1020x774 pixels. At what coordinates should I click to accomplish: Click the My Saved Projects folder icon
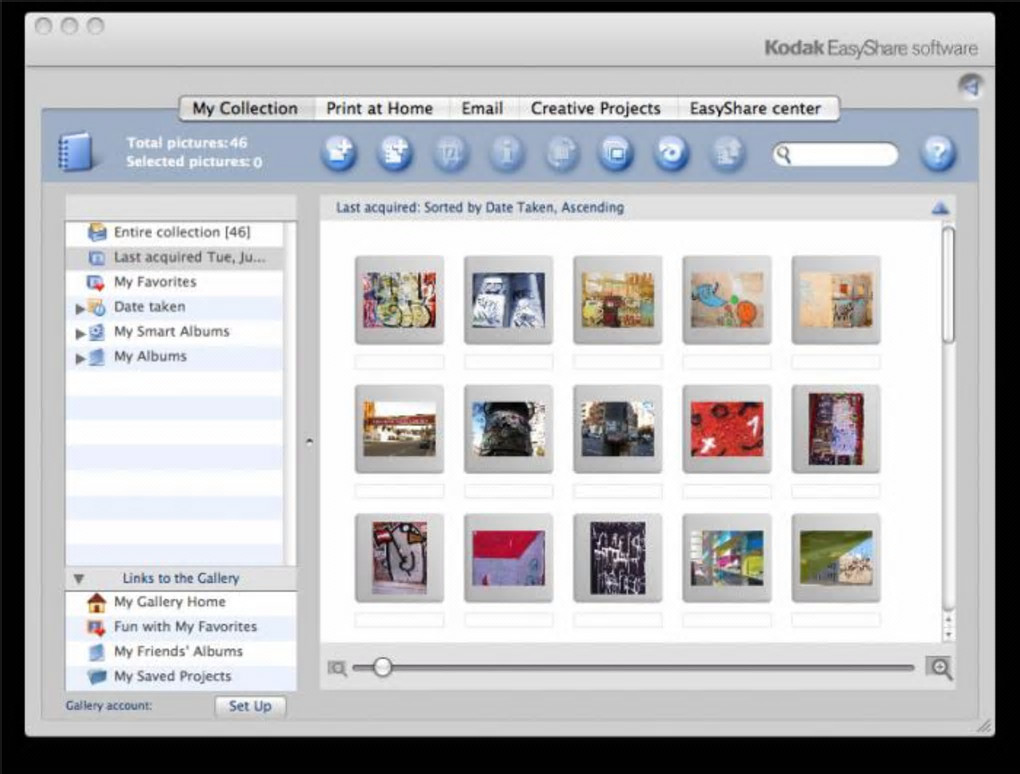point(96,676)
